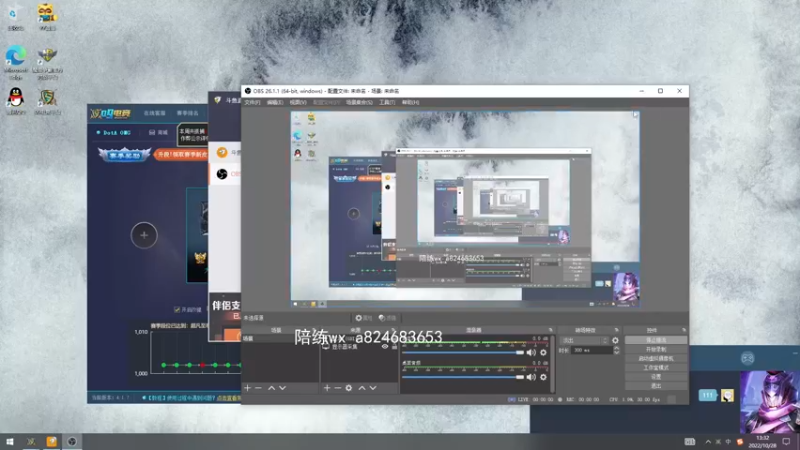Click the round plus button in 09 platform
The image size is (800, 450).
(144, 235)
